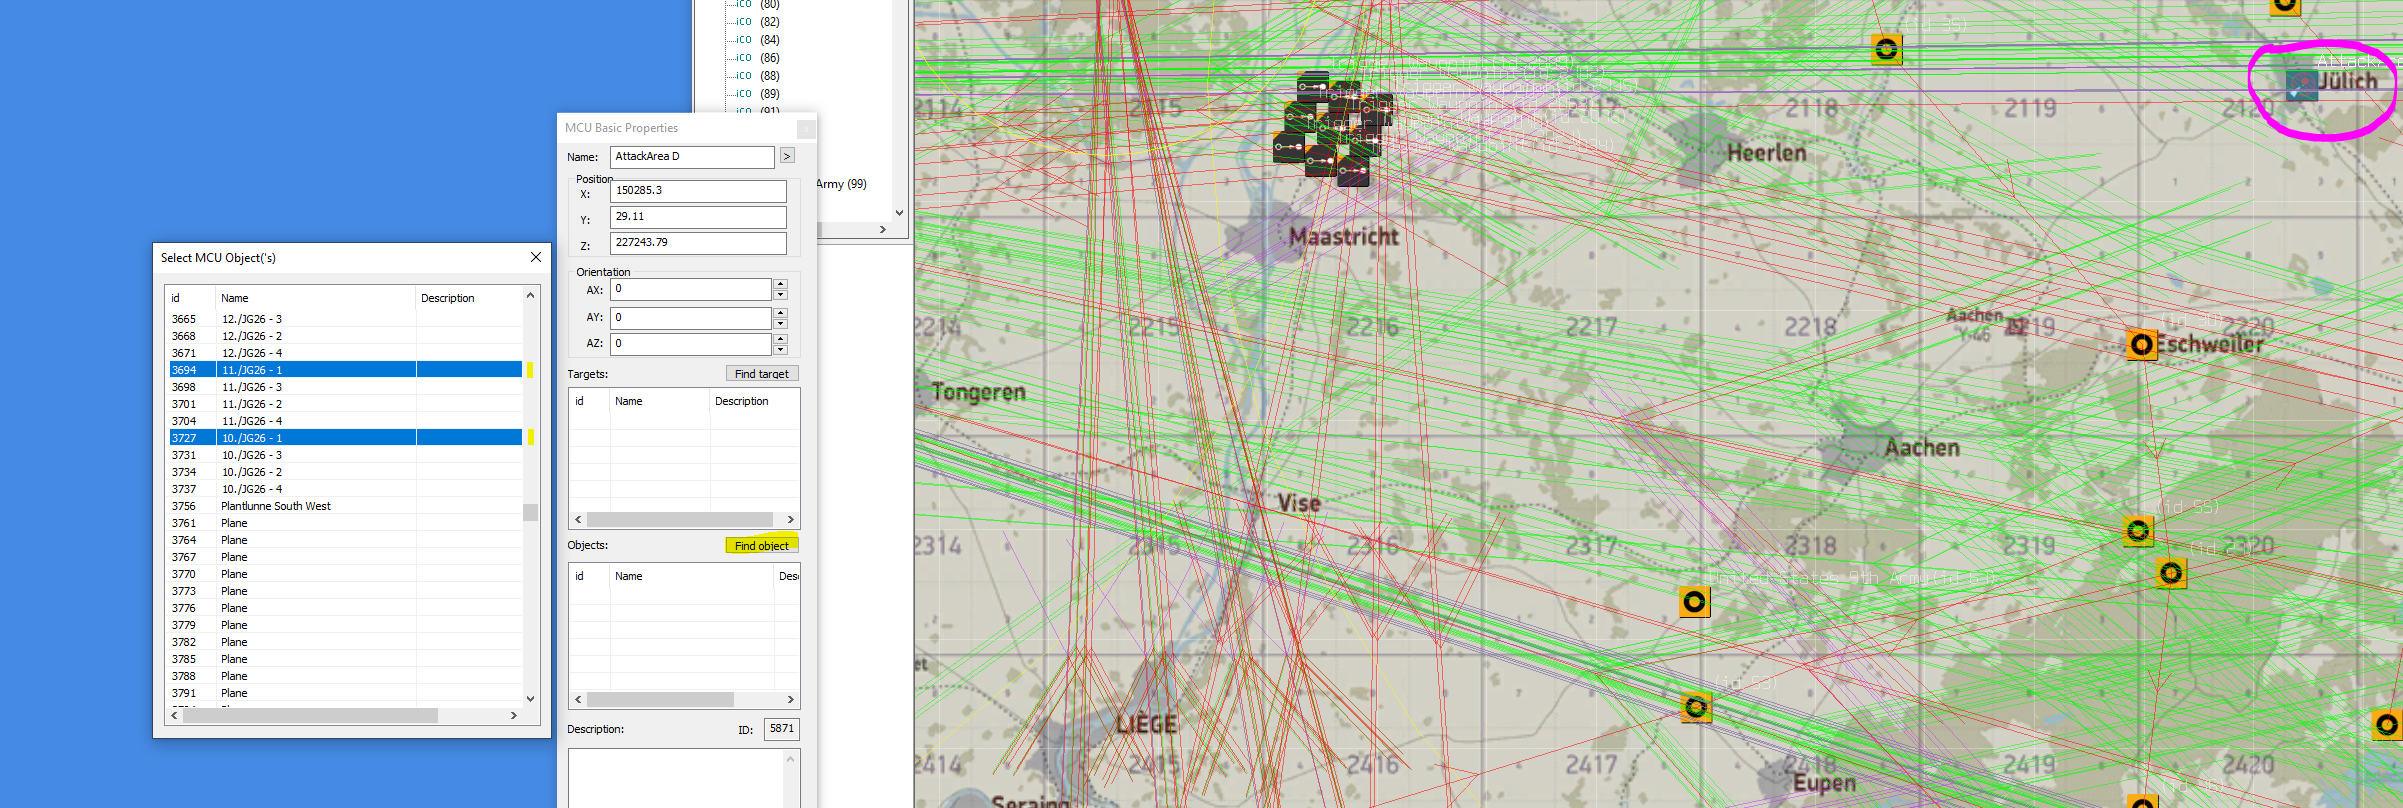Sort MCU object list by id column

pyautogui.click(x=191, y=298)
